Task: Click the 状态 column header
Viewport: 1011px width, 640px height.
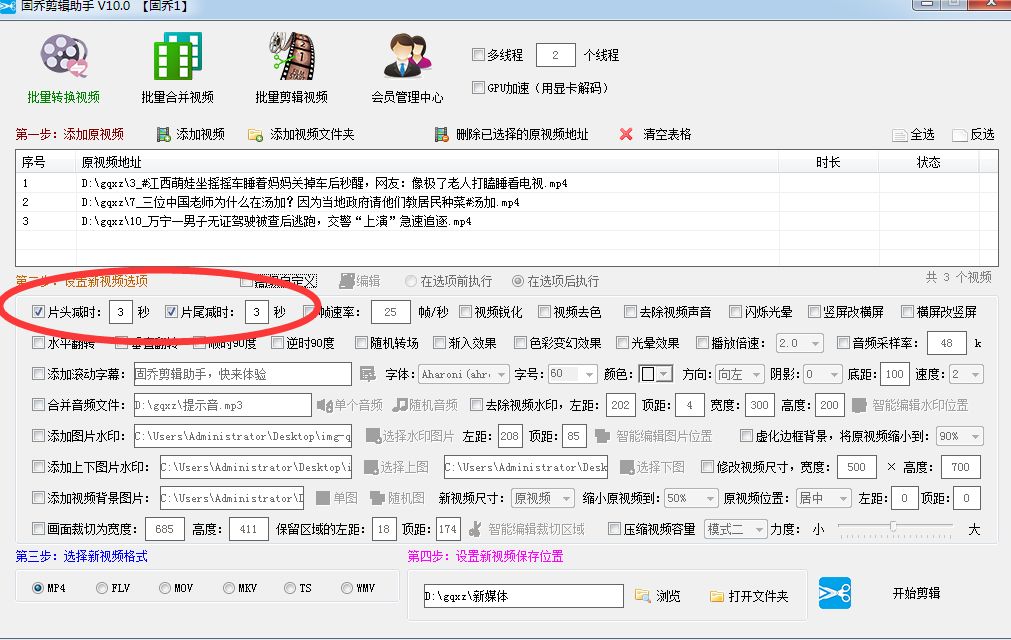Action: (x=928, y=162)
